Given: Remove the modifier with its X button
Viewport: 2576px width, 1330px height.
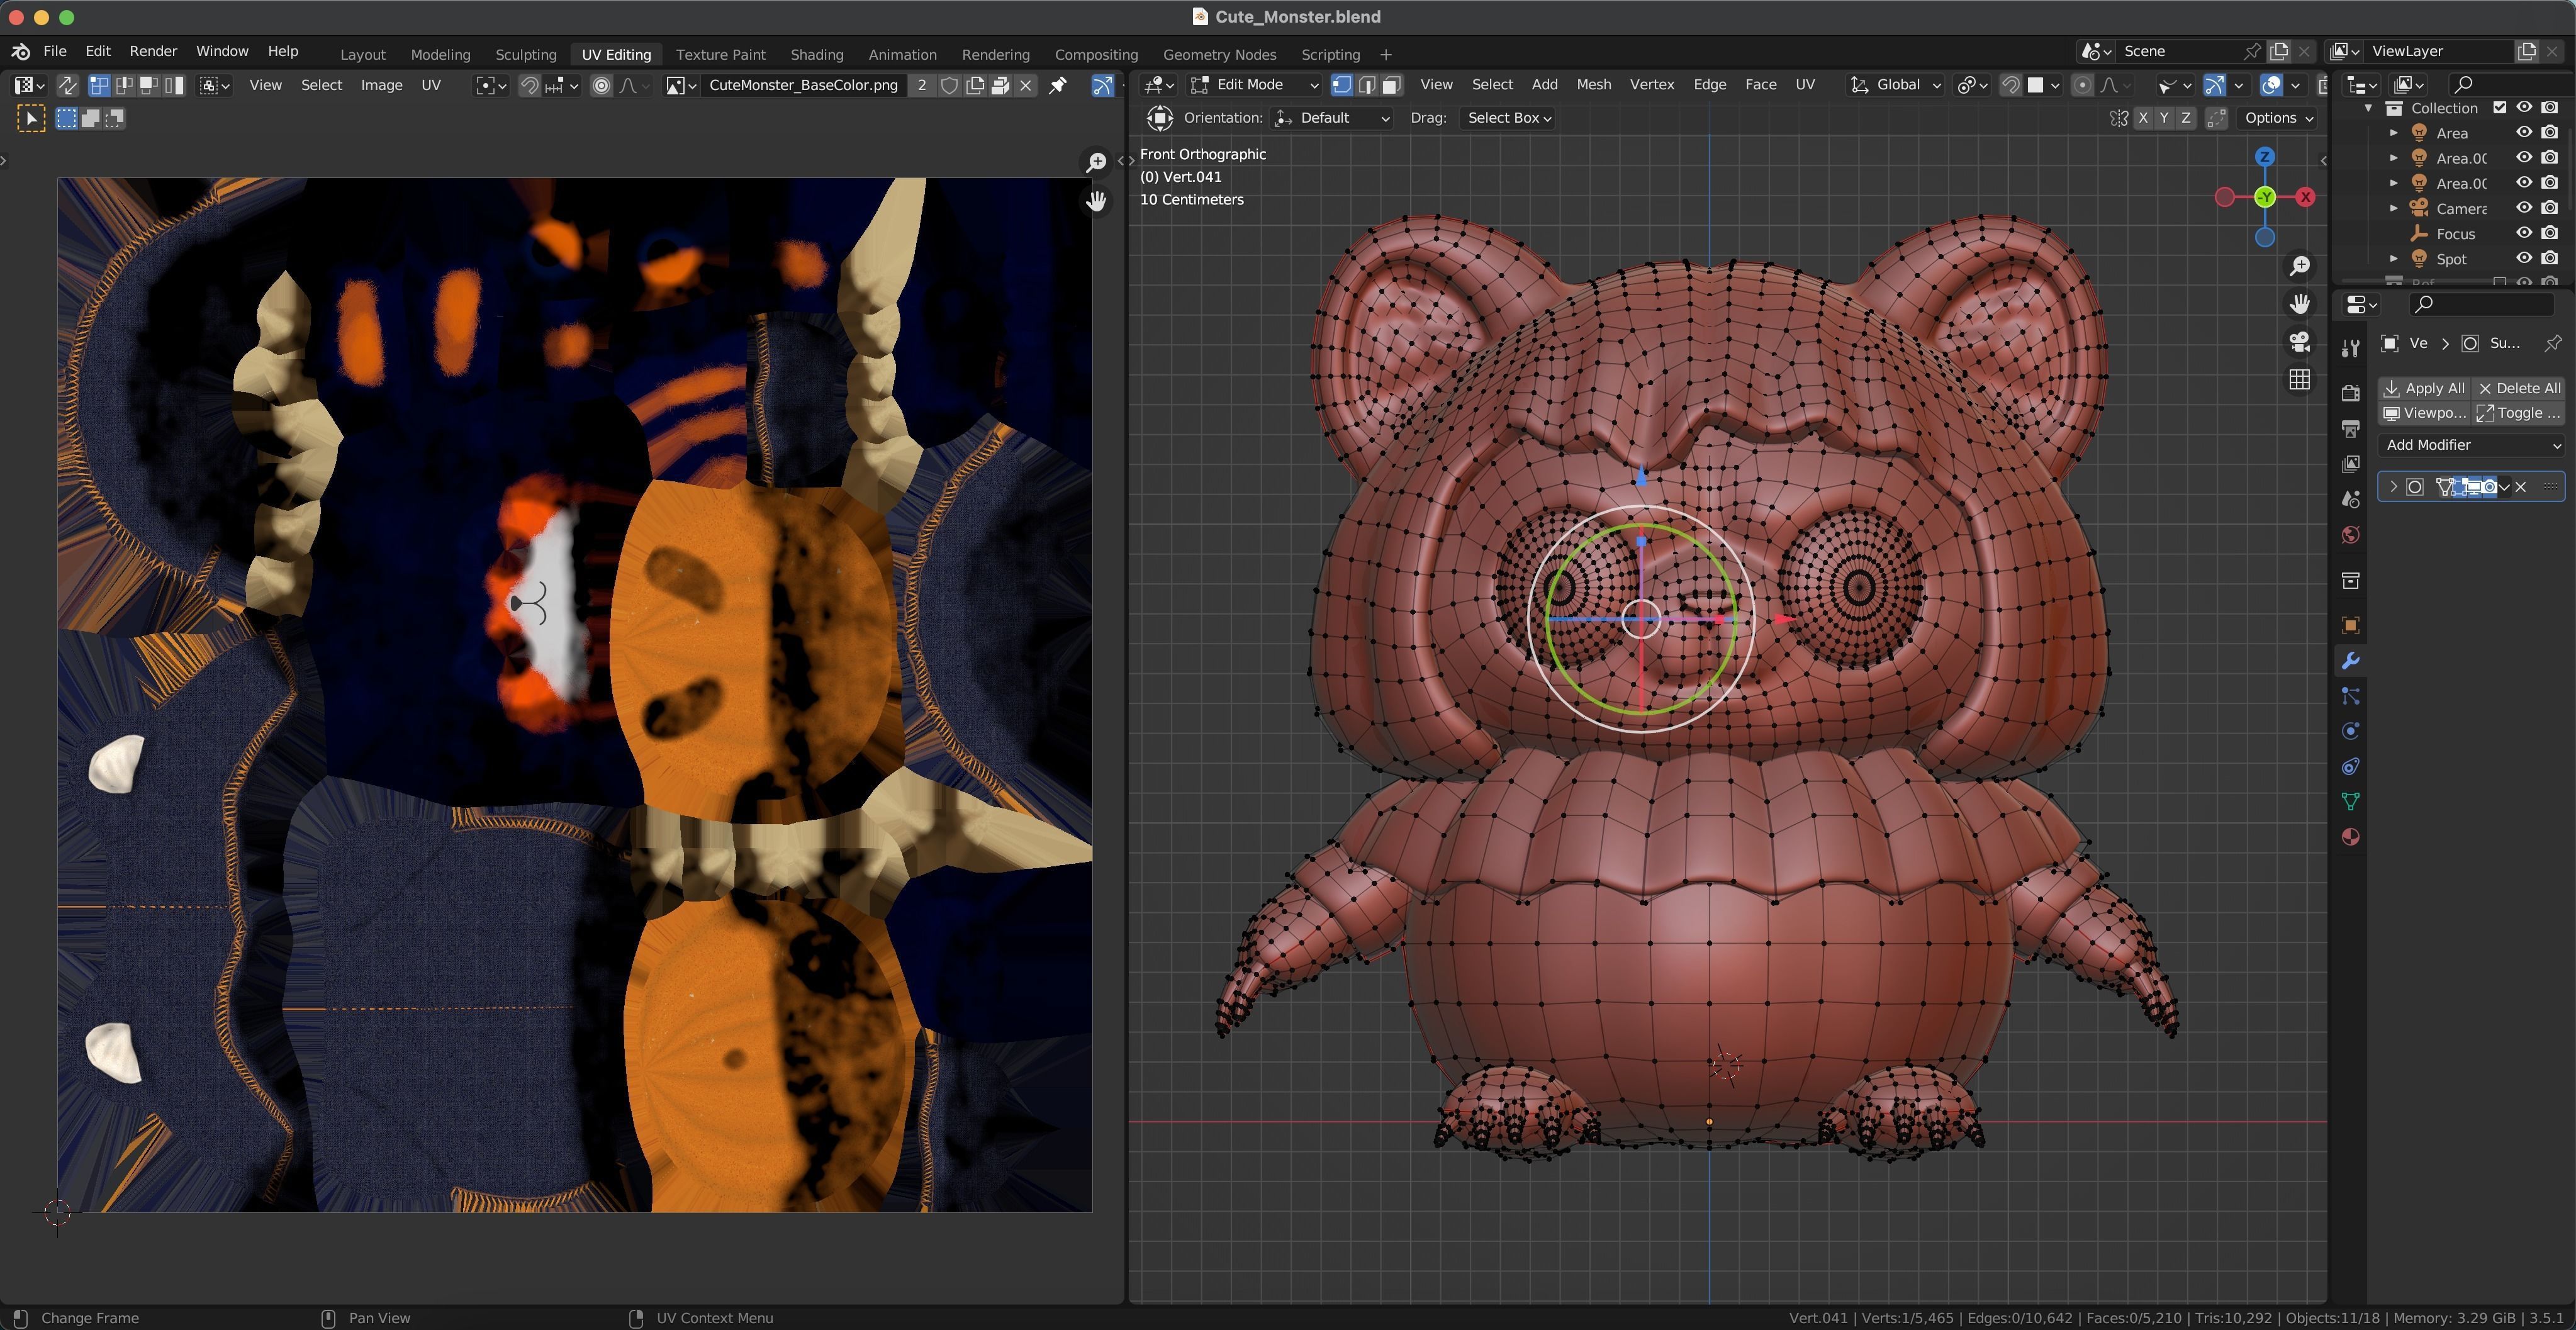Looking at the screenshot, I should pyautogui.click(x=2521, y=487).
